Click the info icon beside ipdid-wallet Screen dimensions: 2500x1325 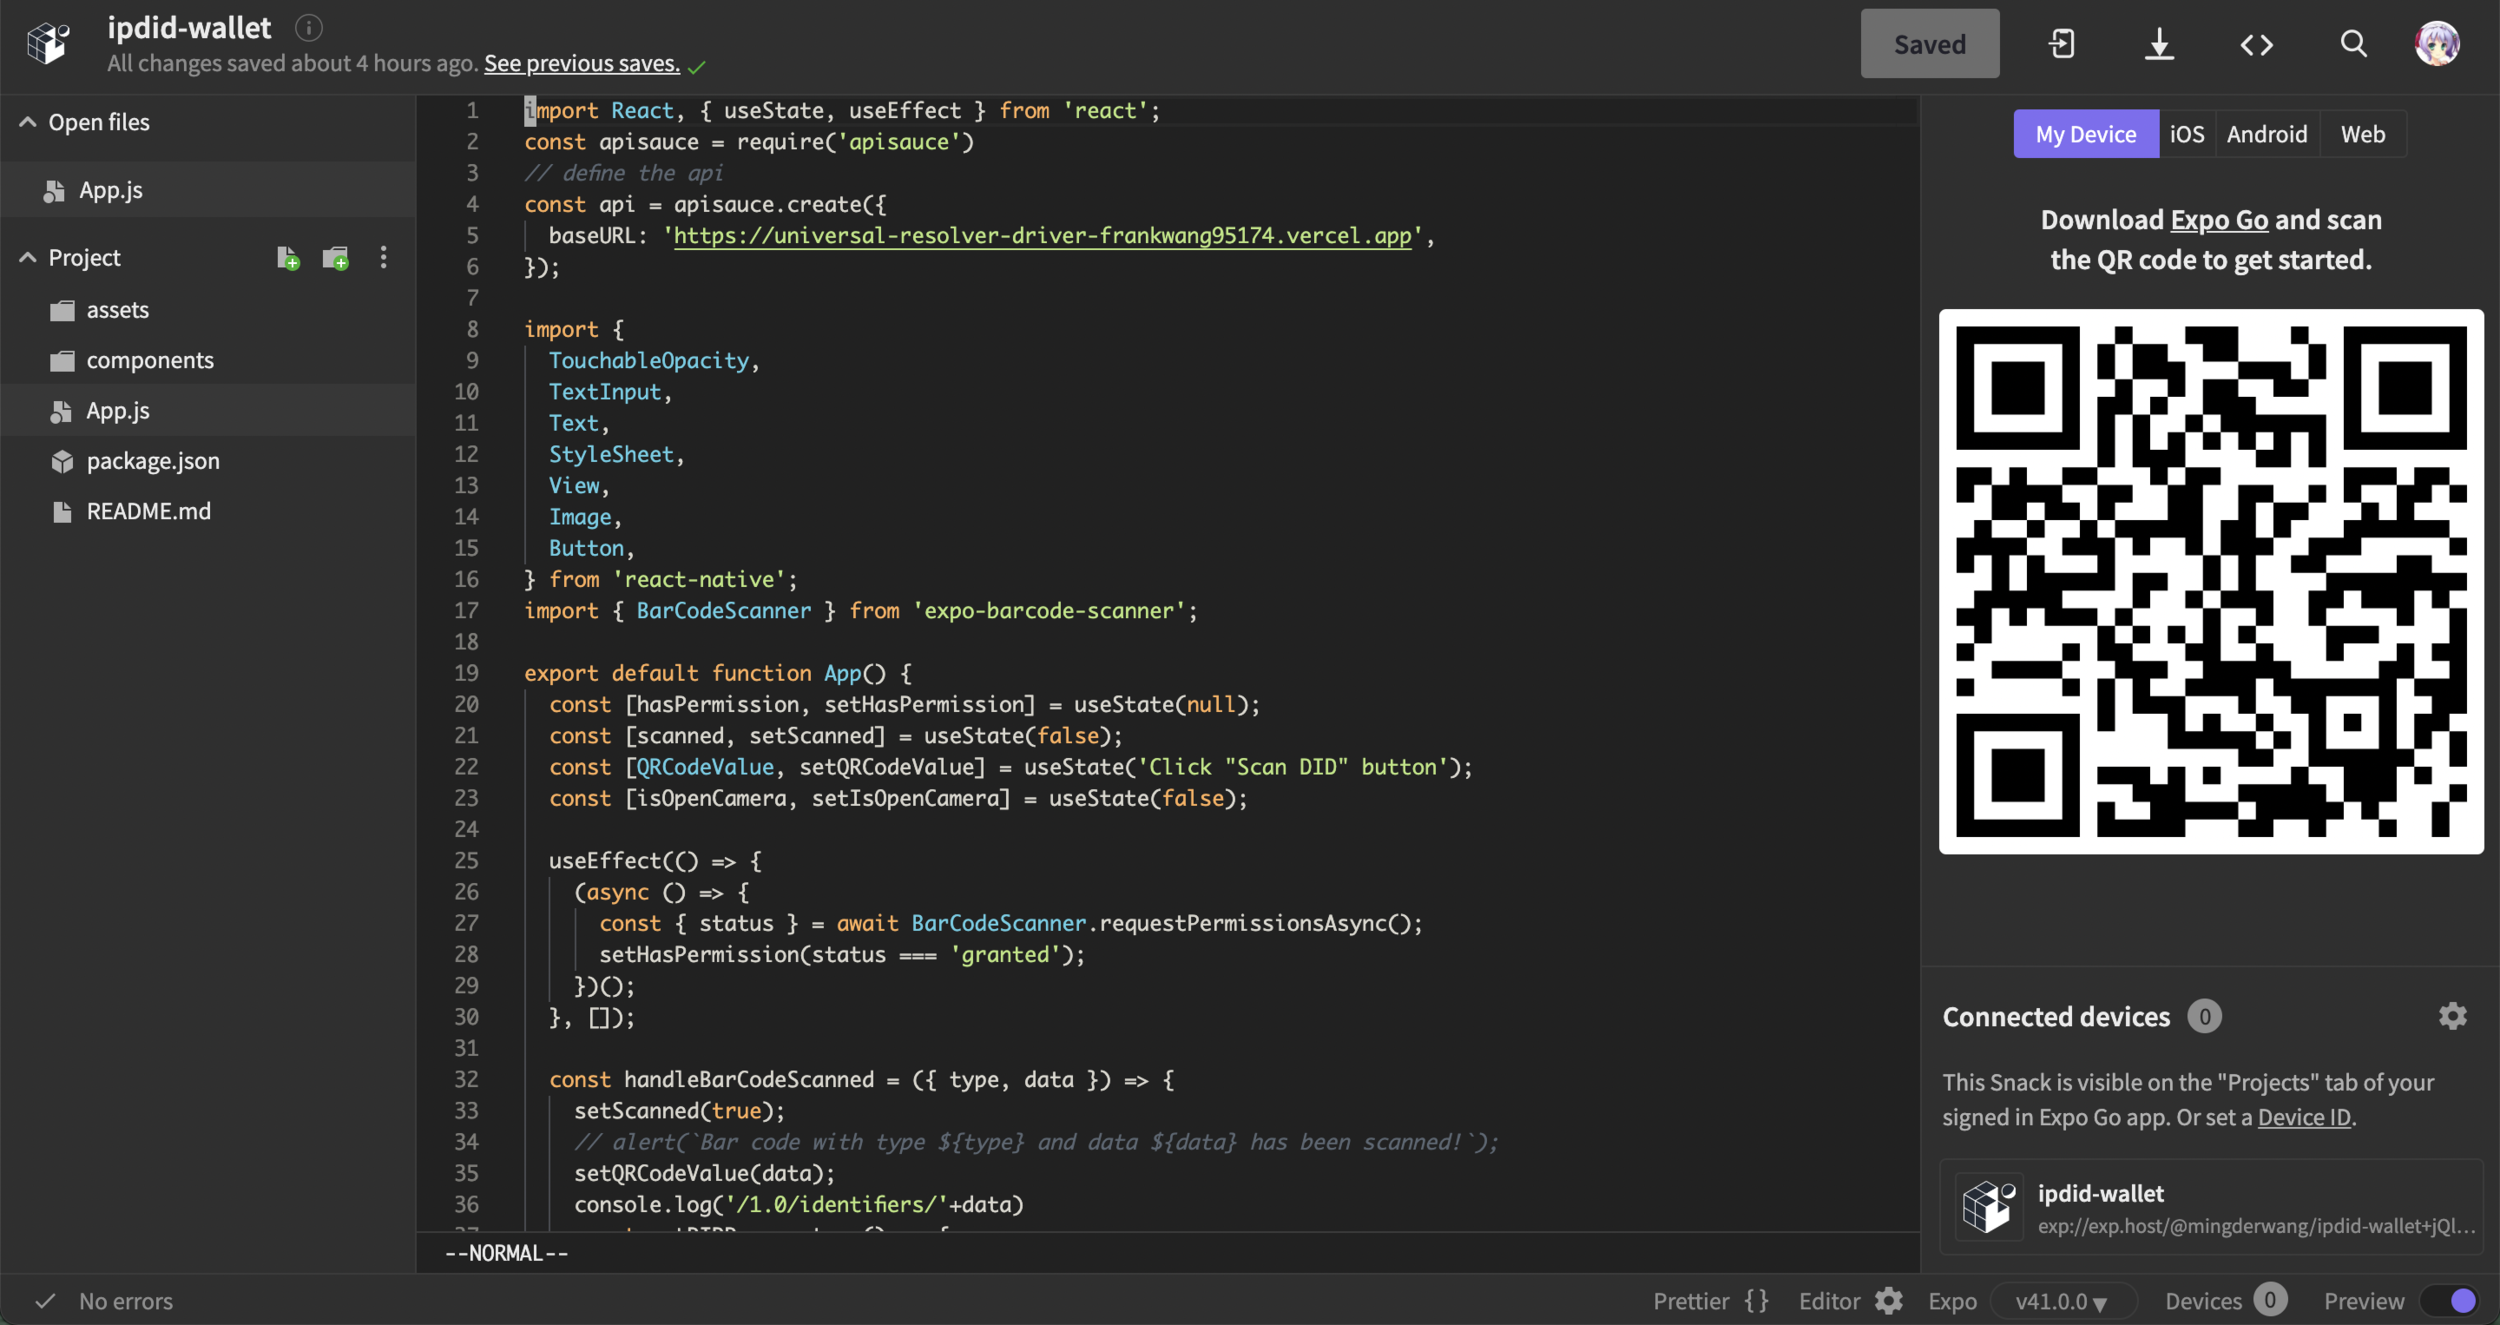pos(308,28)
